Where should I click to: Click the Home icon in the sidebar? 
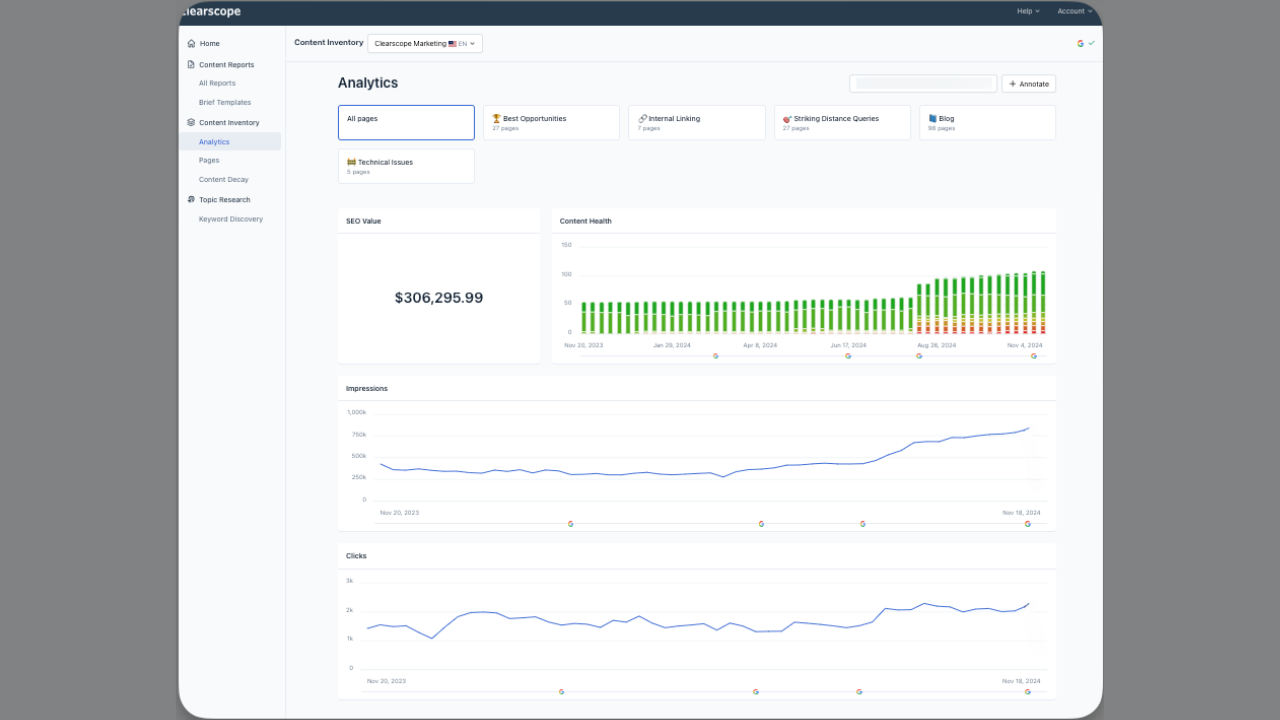[x=191, y=44]
